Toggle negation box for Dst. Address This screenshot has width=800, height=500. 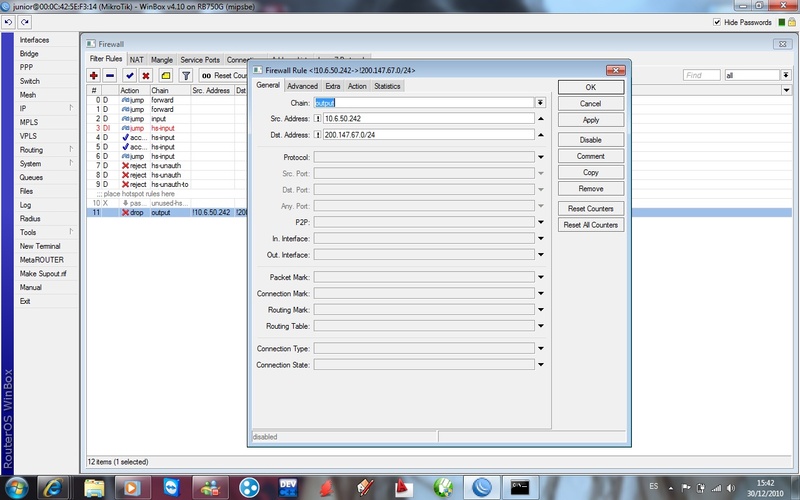(x=317, y=135)
